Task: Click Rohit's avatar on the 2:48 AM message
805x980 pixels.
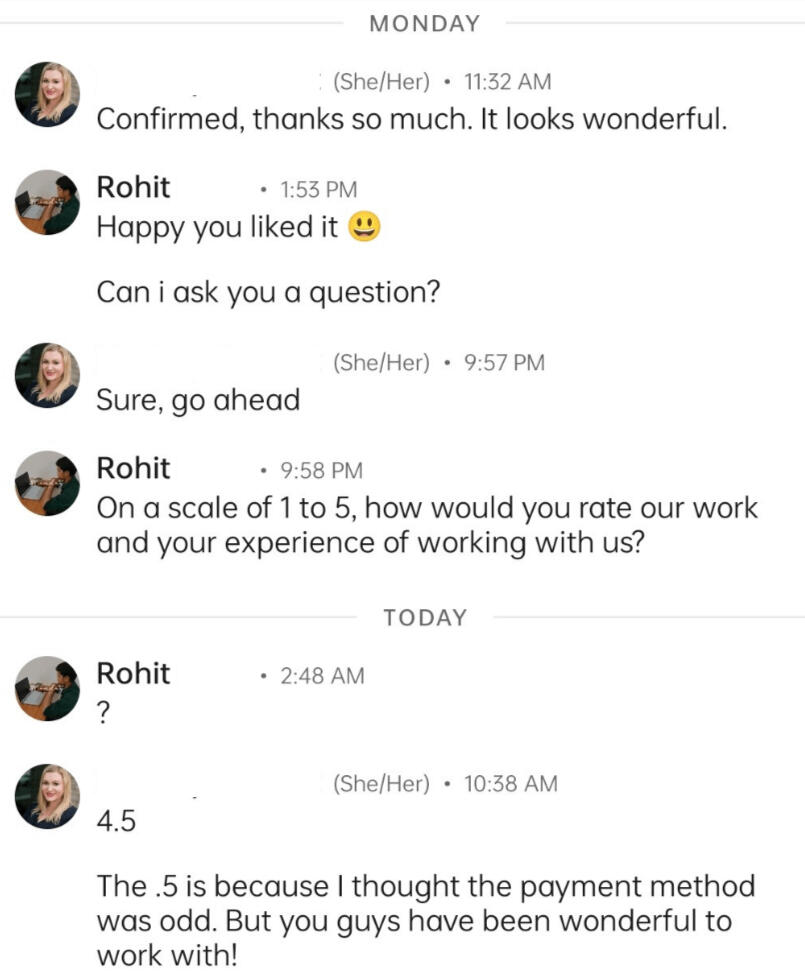Action: (x=47, y=688)
